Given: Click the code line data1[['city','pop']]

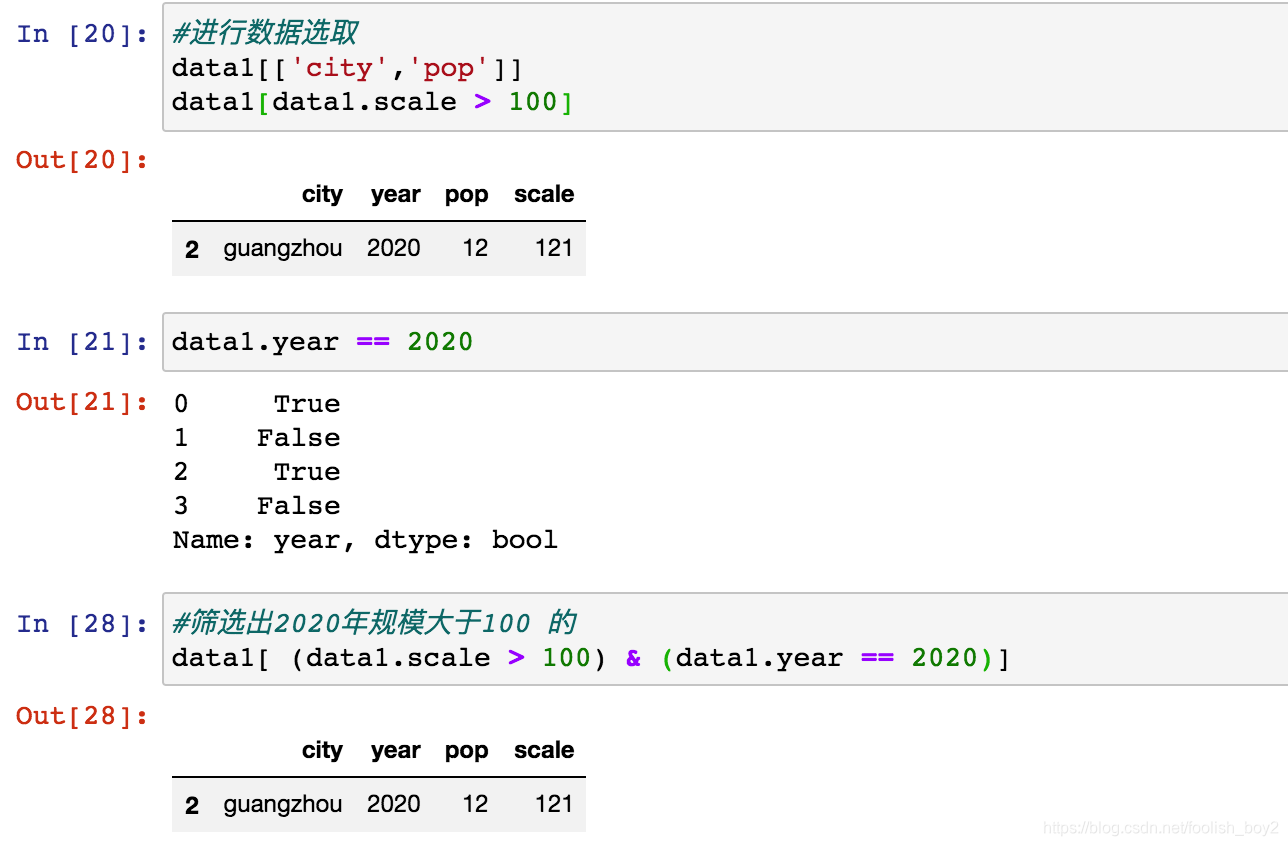Looking at the screenshot, I should click(347, 68).
